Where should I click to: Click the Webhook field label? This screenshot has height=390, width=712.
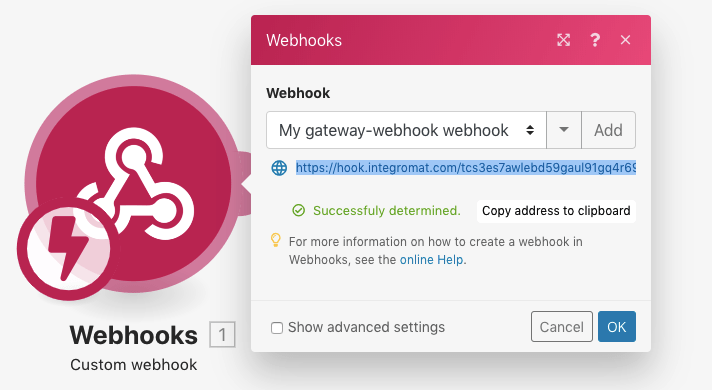point(298,93)
